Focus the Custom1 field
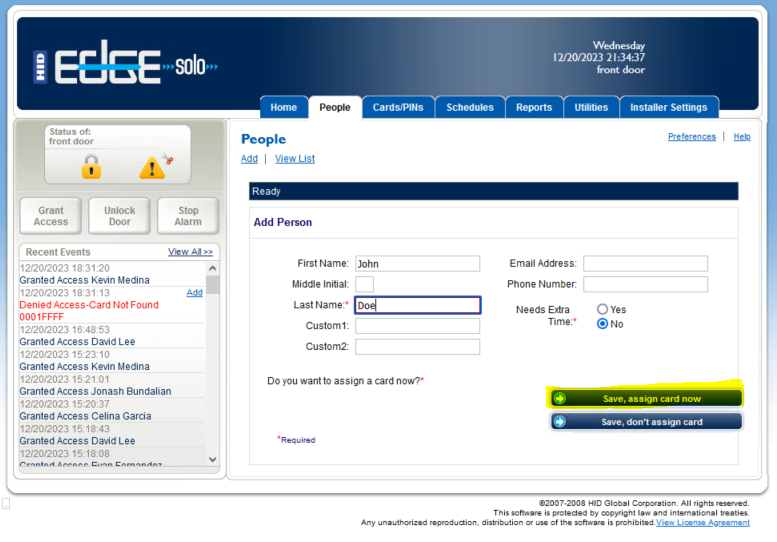The width and height of the screenshot is (777, 542). 417,326
